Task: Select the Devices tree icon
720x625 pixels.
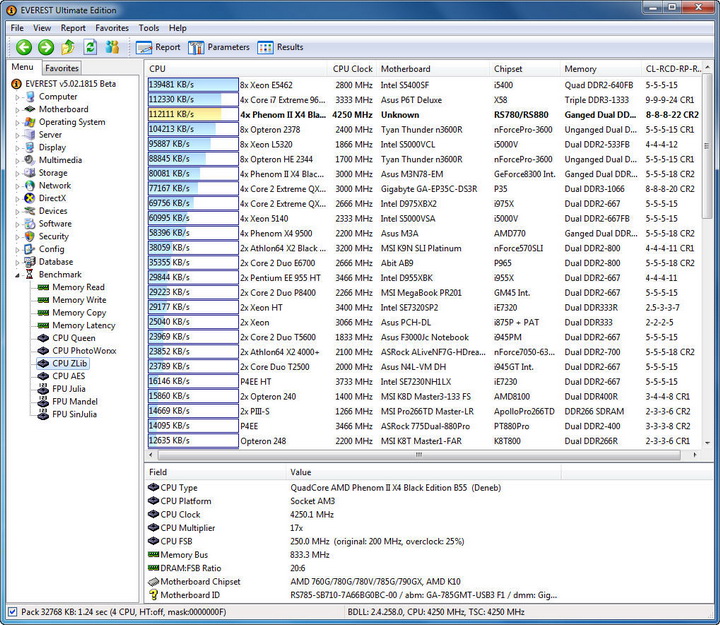Action: coord(30,211)
